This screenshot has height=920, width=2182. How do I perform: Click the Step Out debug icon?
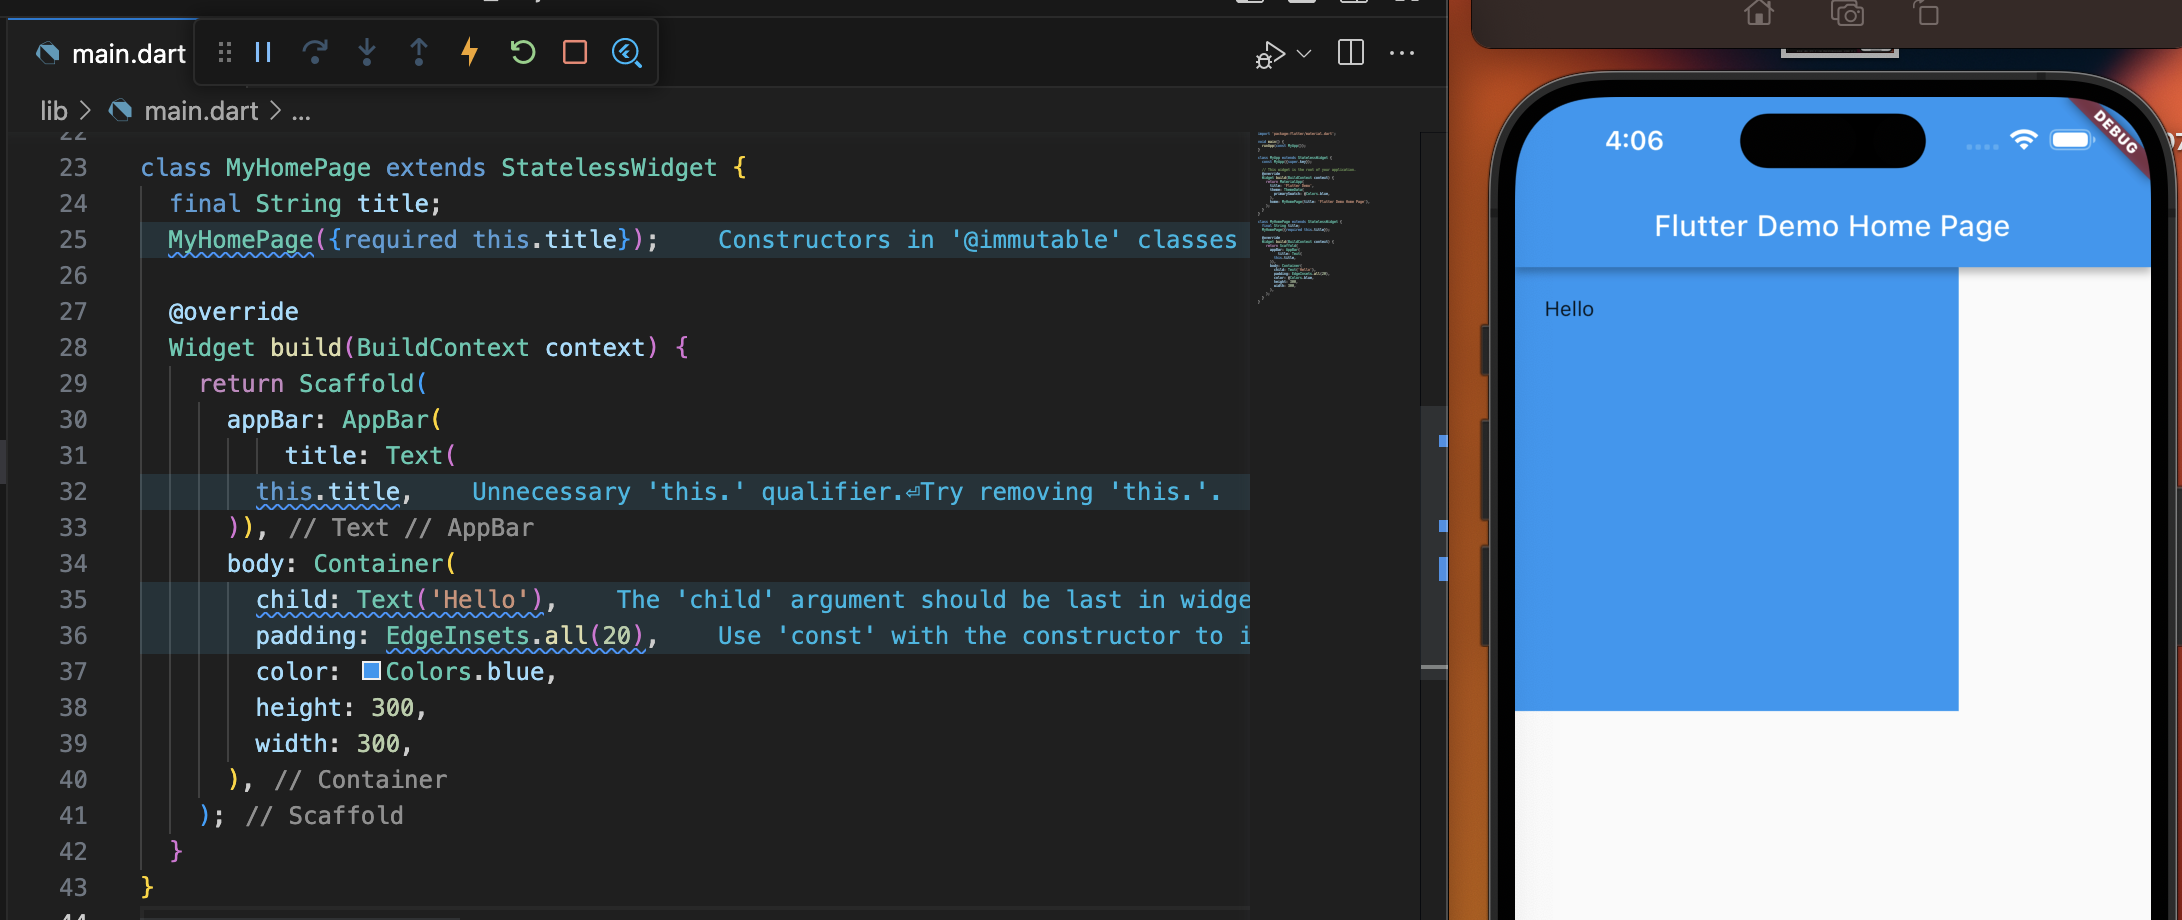[x=419, y=52]
